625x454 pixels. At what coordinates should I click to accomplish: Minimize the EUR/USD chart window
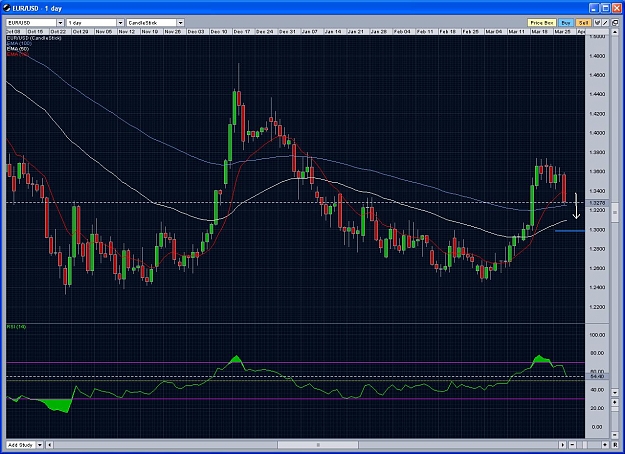[594, 8]
